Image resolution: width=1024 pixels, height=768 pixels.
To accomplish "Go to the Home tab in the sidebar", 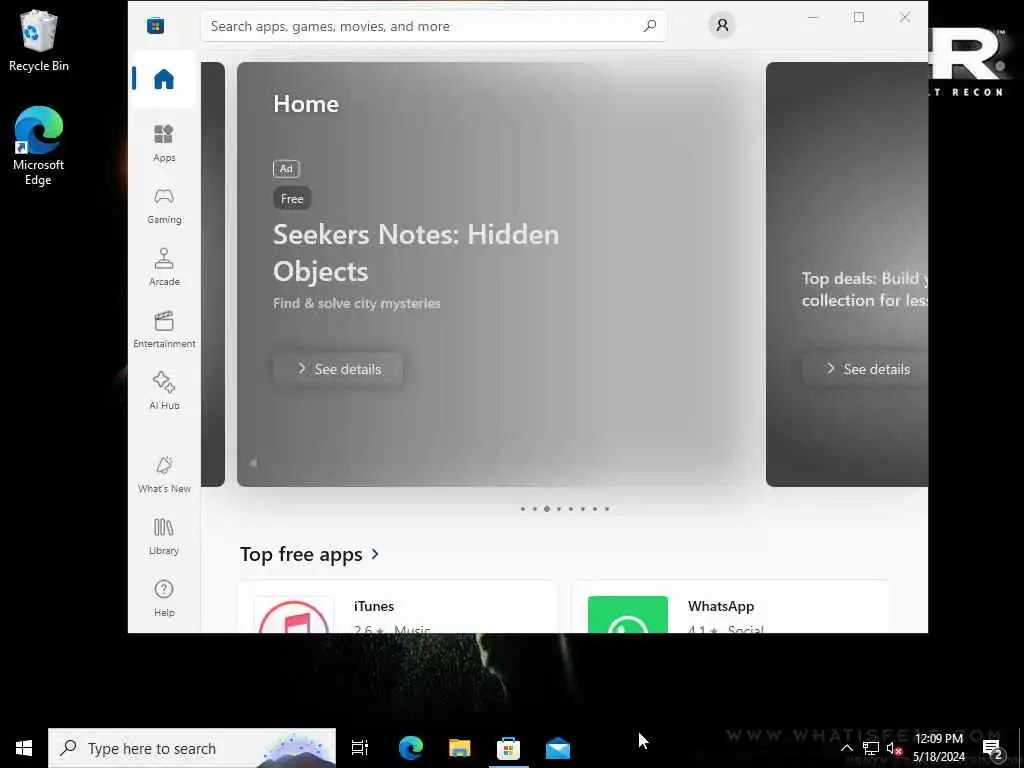I will pyautogui.click(x=164, y=79).
